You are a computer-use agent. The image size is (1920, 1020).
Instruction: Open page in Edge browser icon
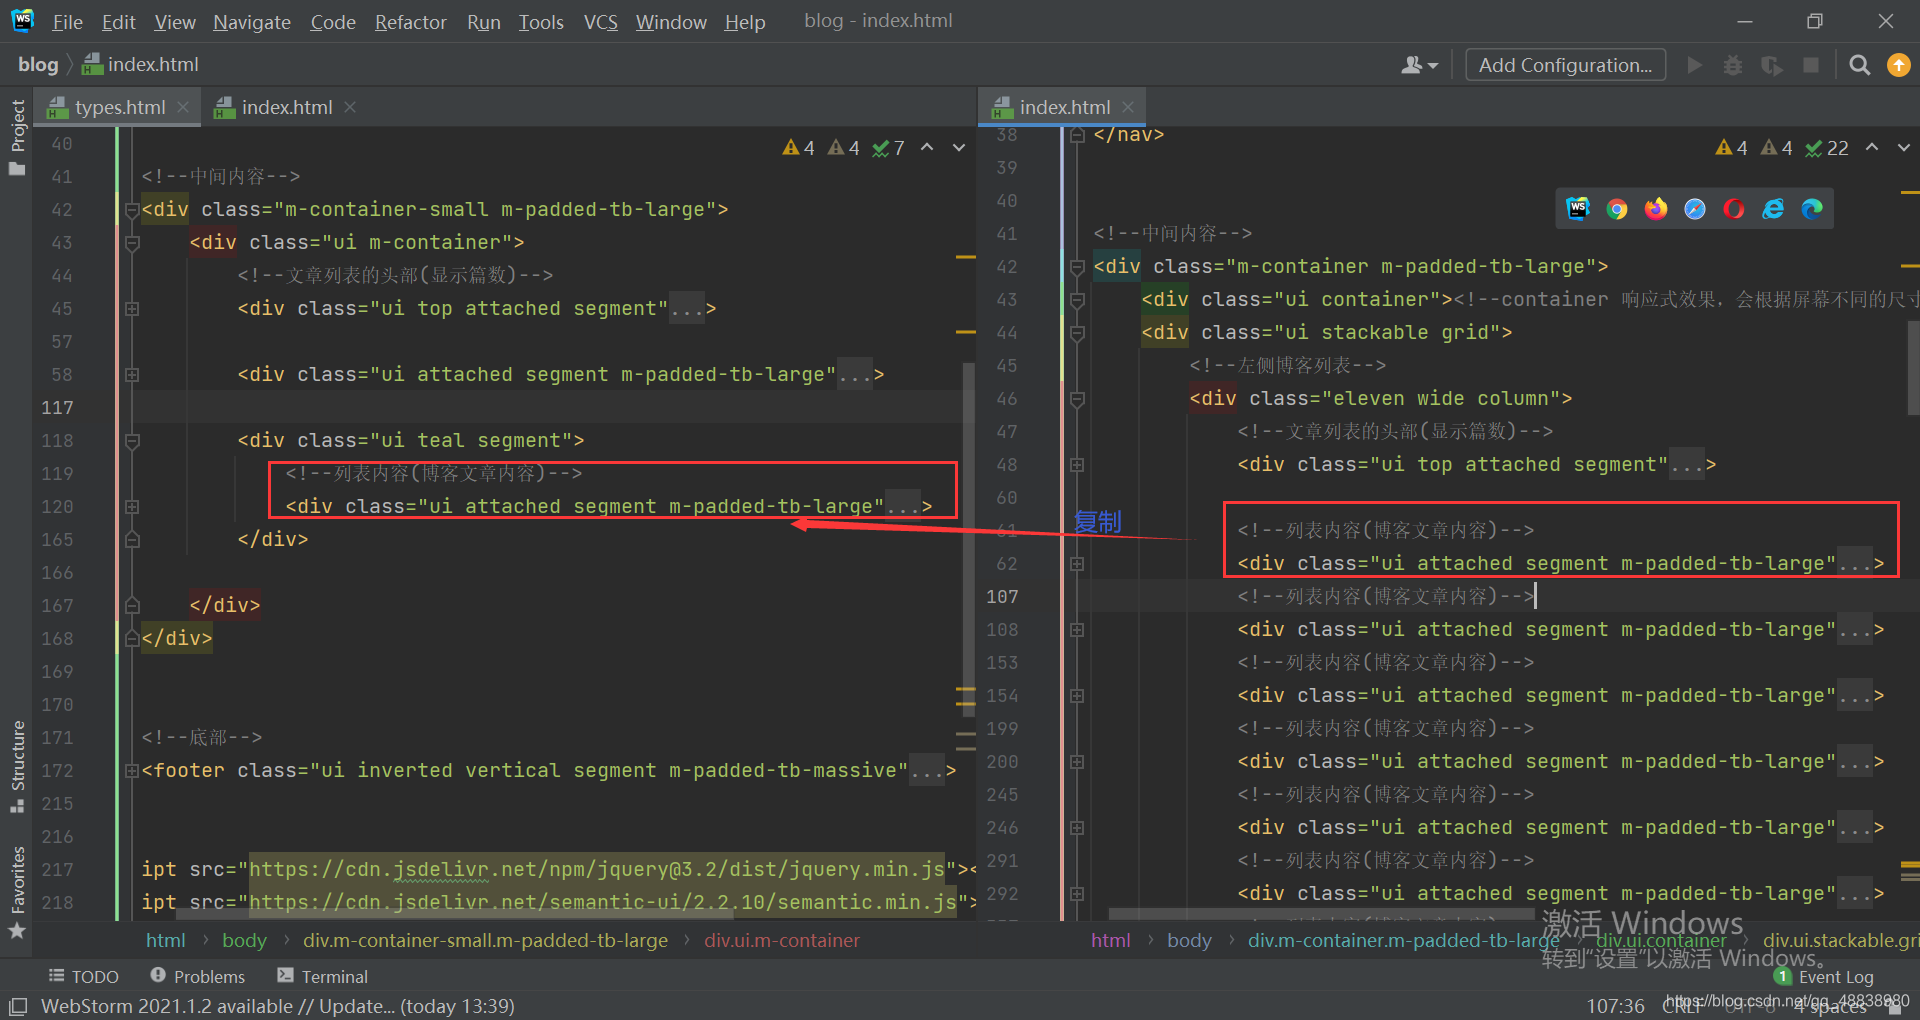[x=1812, y=208]
